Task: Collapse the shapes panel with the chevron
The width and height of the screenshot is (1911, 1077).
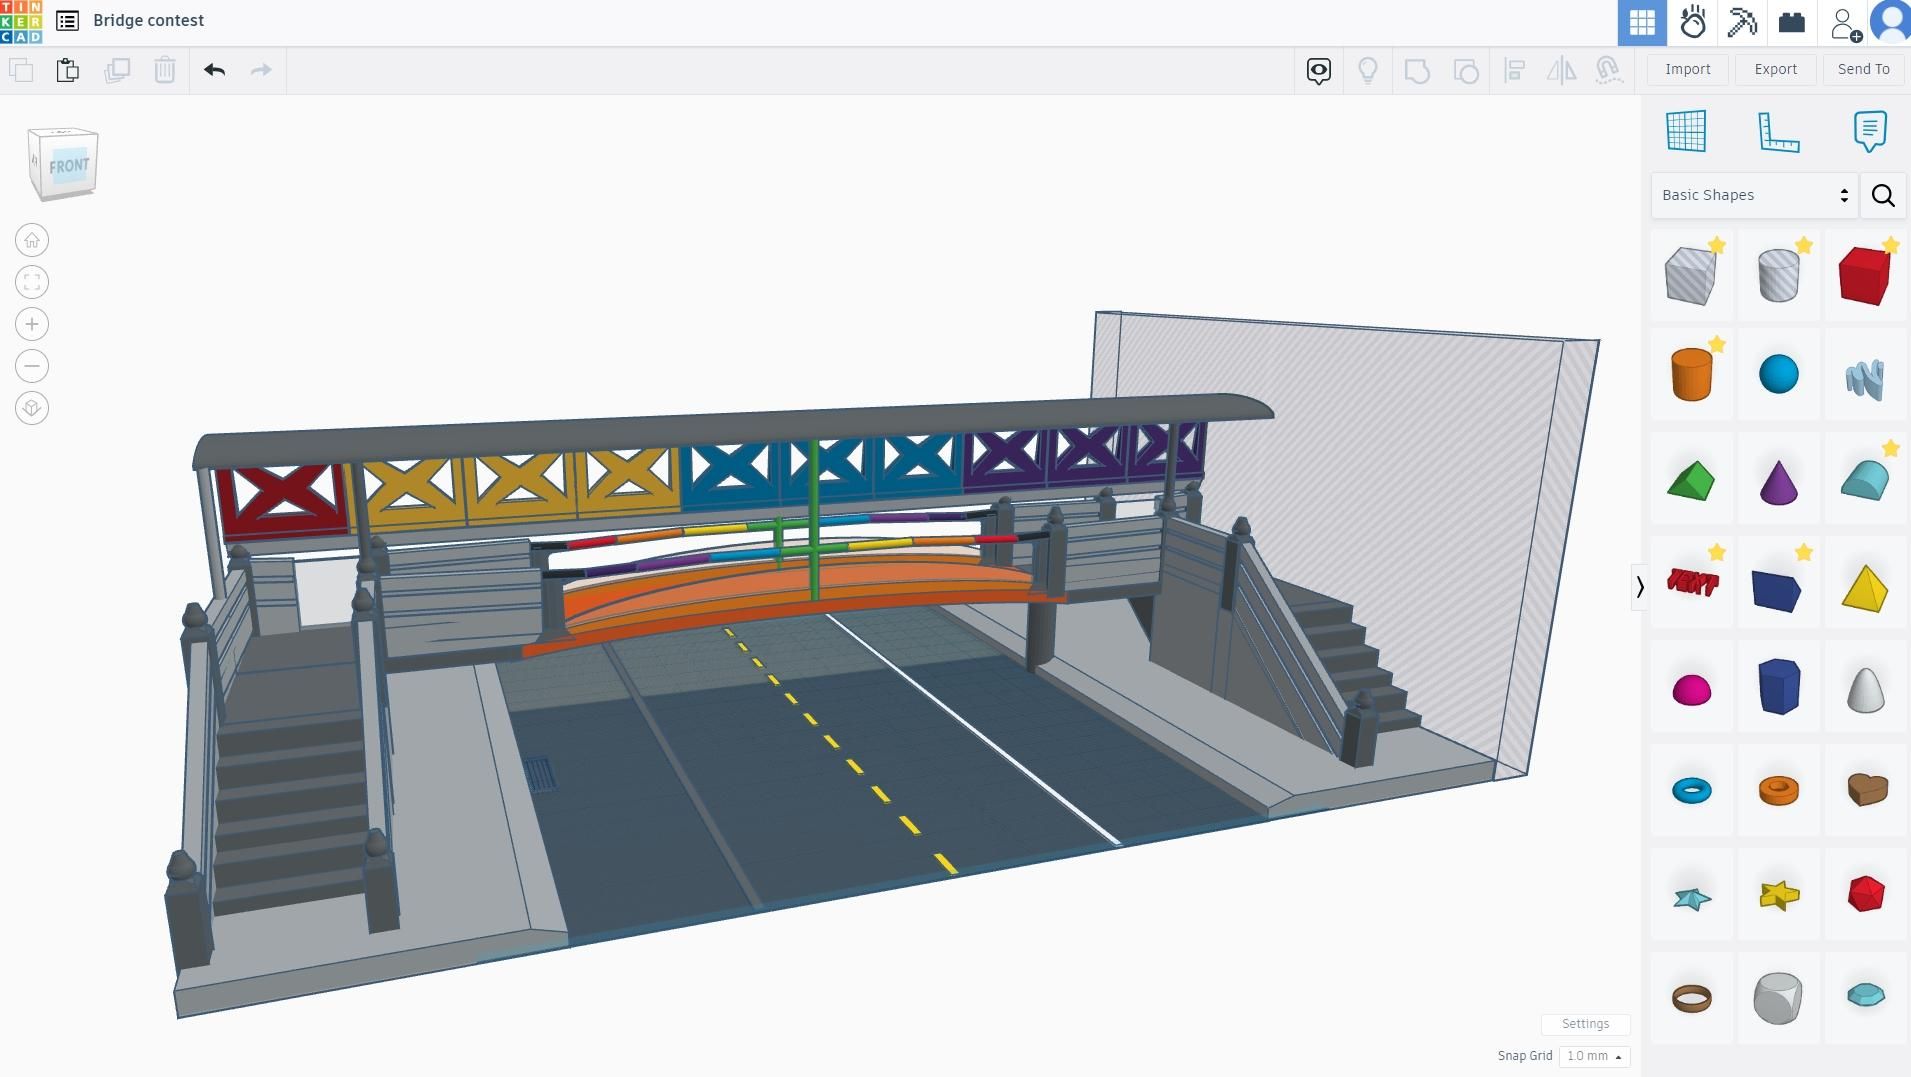Action: pos(1640,587)
